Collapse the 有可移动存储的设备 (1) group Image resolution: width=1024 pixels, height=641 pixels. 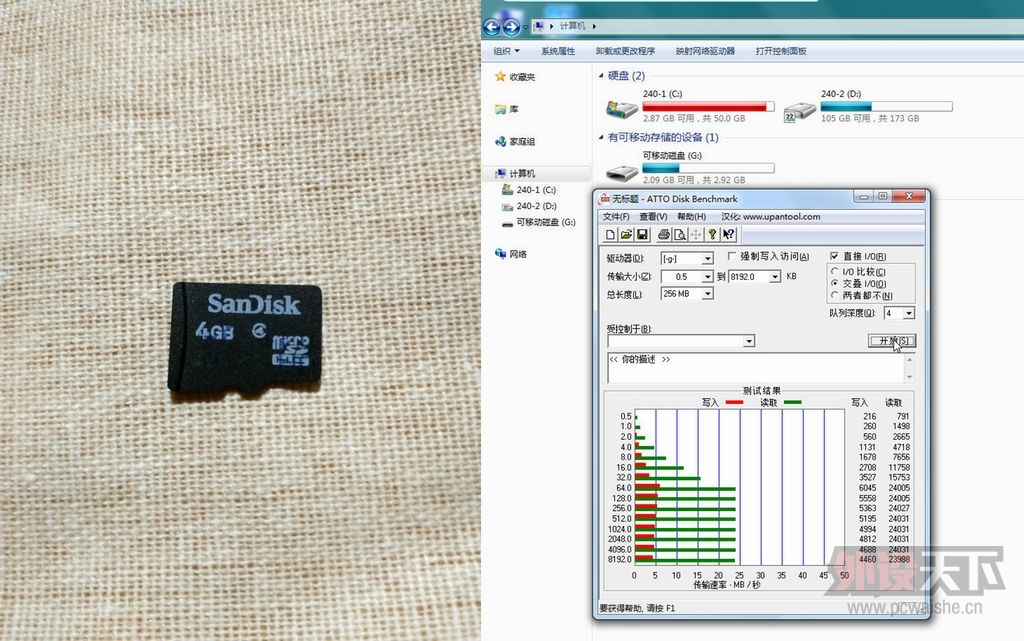point(601,137)
